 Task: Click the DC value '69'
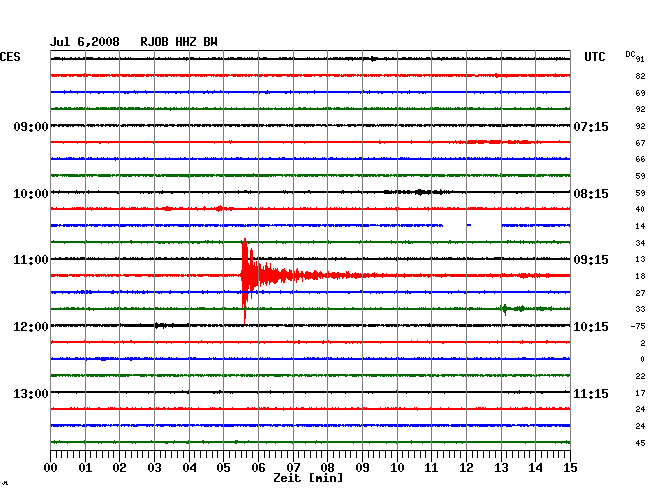(640, 93)
